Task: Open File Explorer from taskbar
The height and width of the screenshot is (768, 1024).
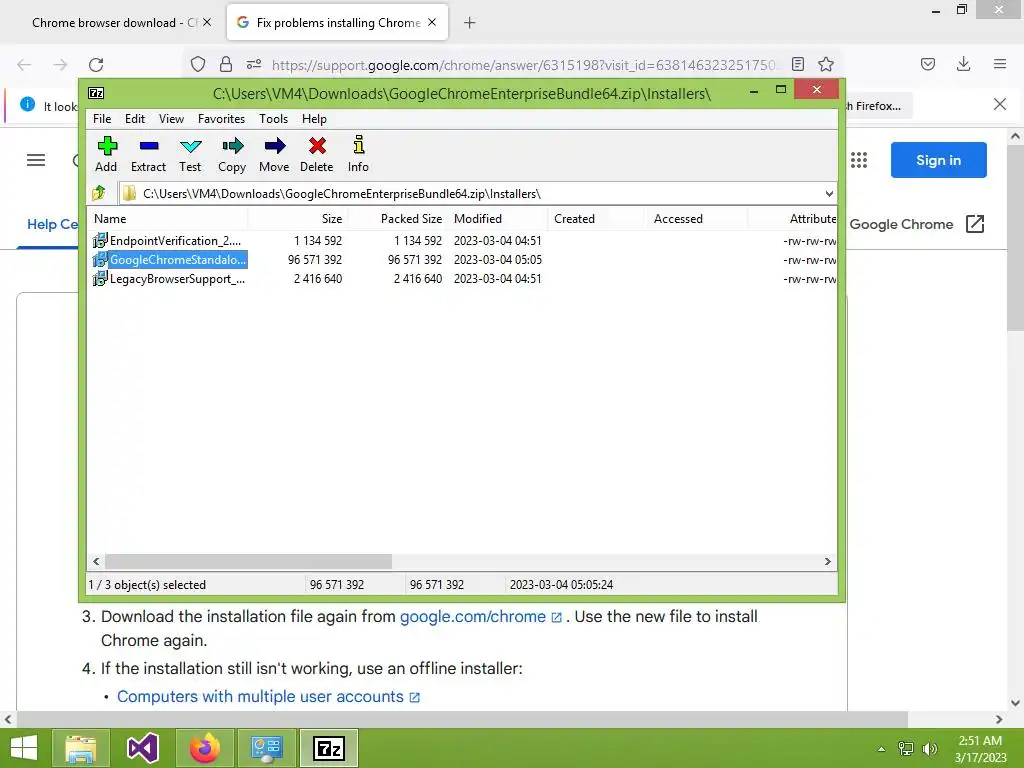Action: (80, 748)
